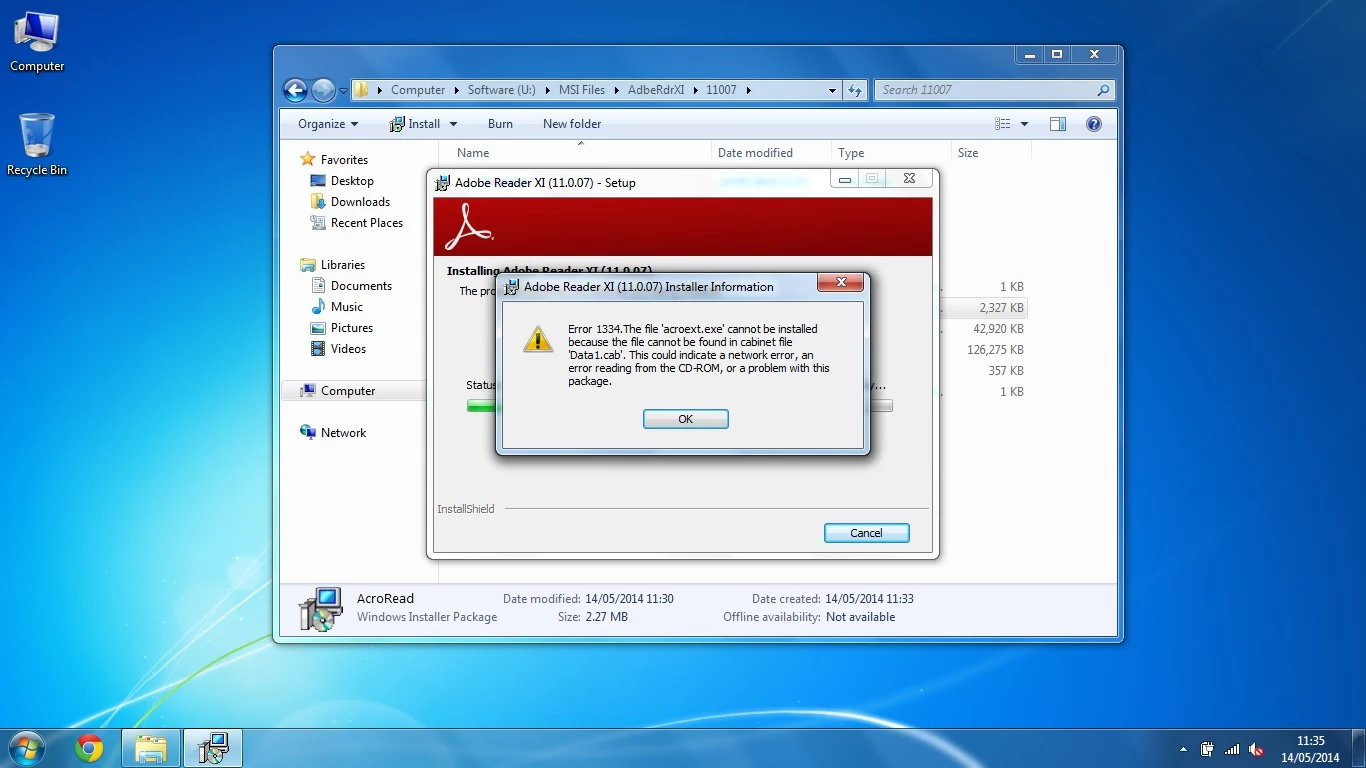The width and height of the screenshot is (1366, 768).
Task: Click OK in the Error 1334 dialog
Action: coord(685,419)
